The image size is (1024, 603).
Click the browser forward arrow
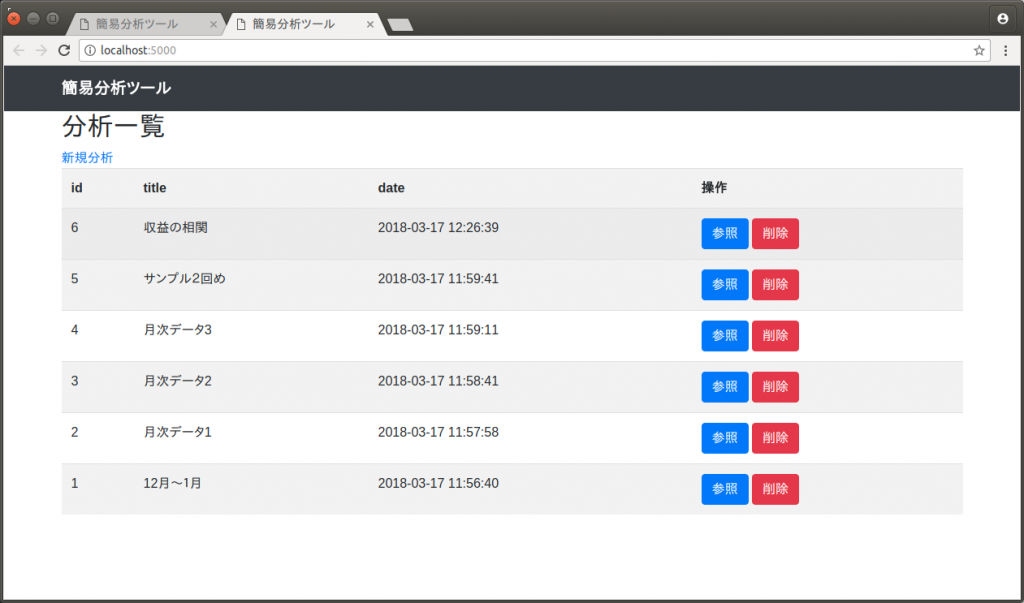tap(41, 50)
